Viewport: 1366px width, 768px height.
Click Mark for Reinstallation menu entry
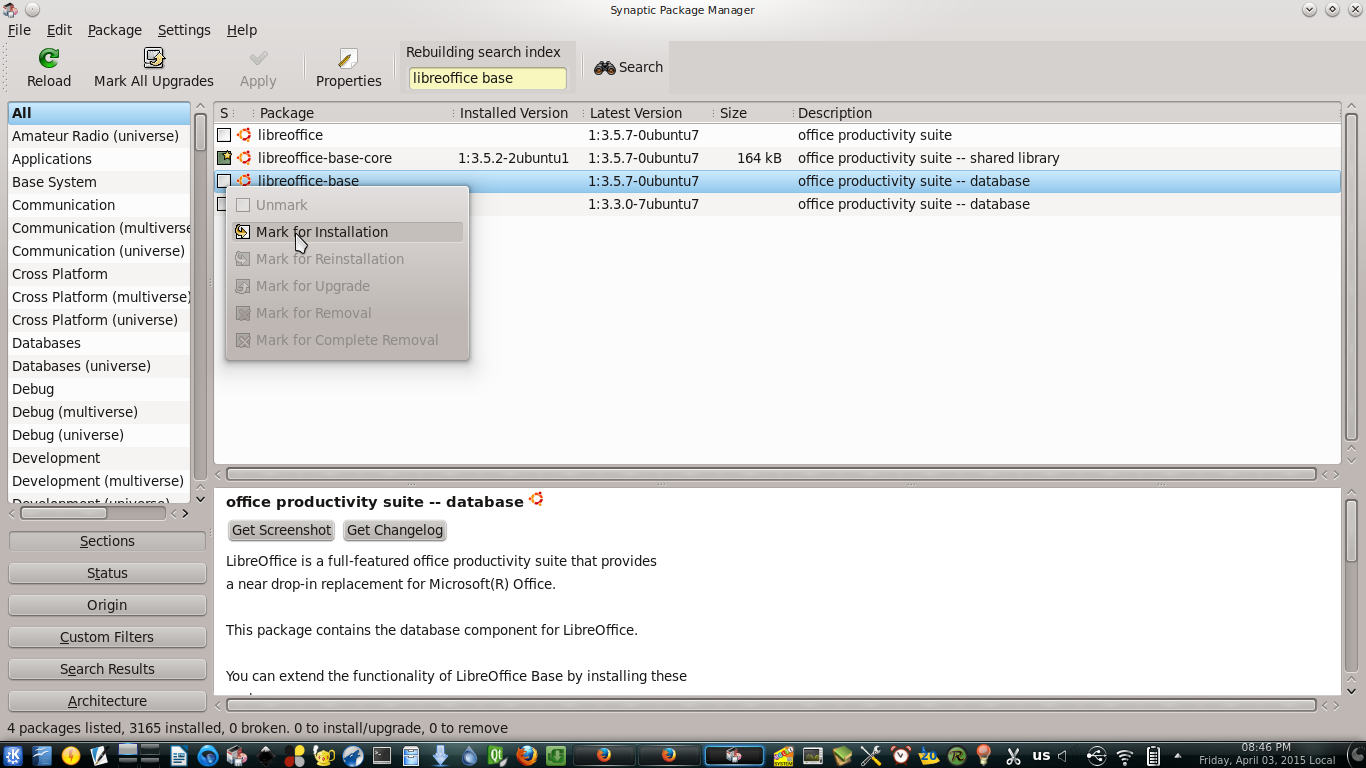click(347, 259)
